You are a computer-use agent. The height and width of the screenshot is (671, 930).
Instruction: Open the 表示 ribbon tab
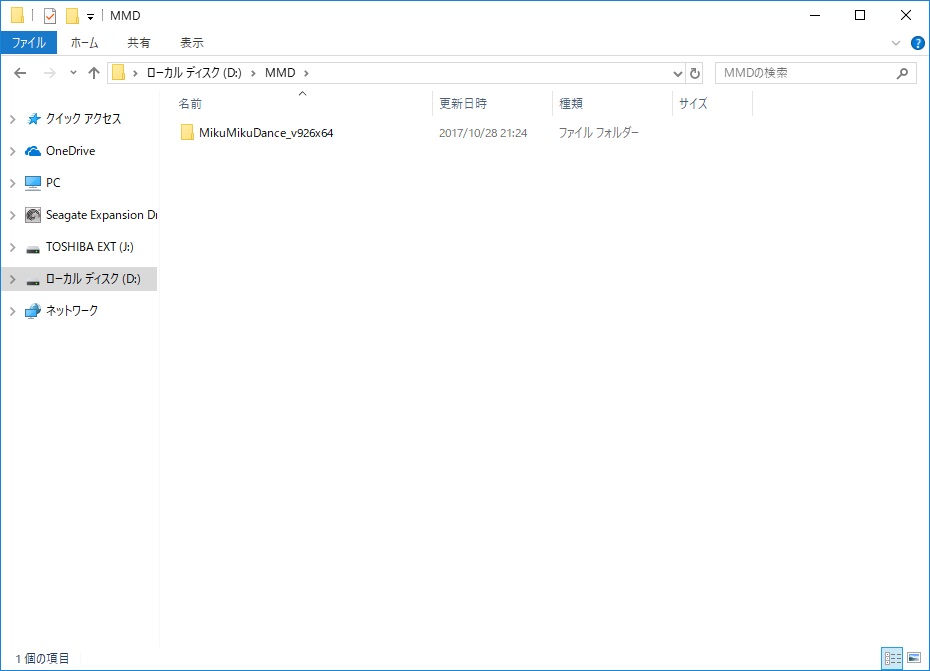[x=192, y=43]
